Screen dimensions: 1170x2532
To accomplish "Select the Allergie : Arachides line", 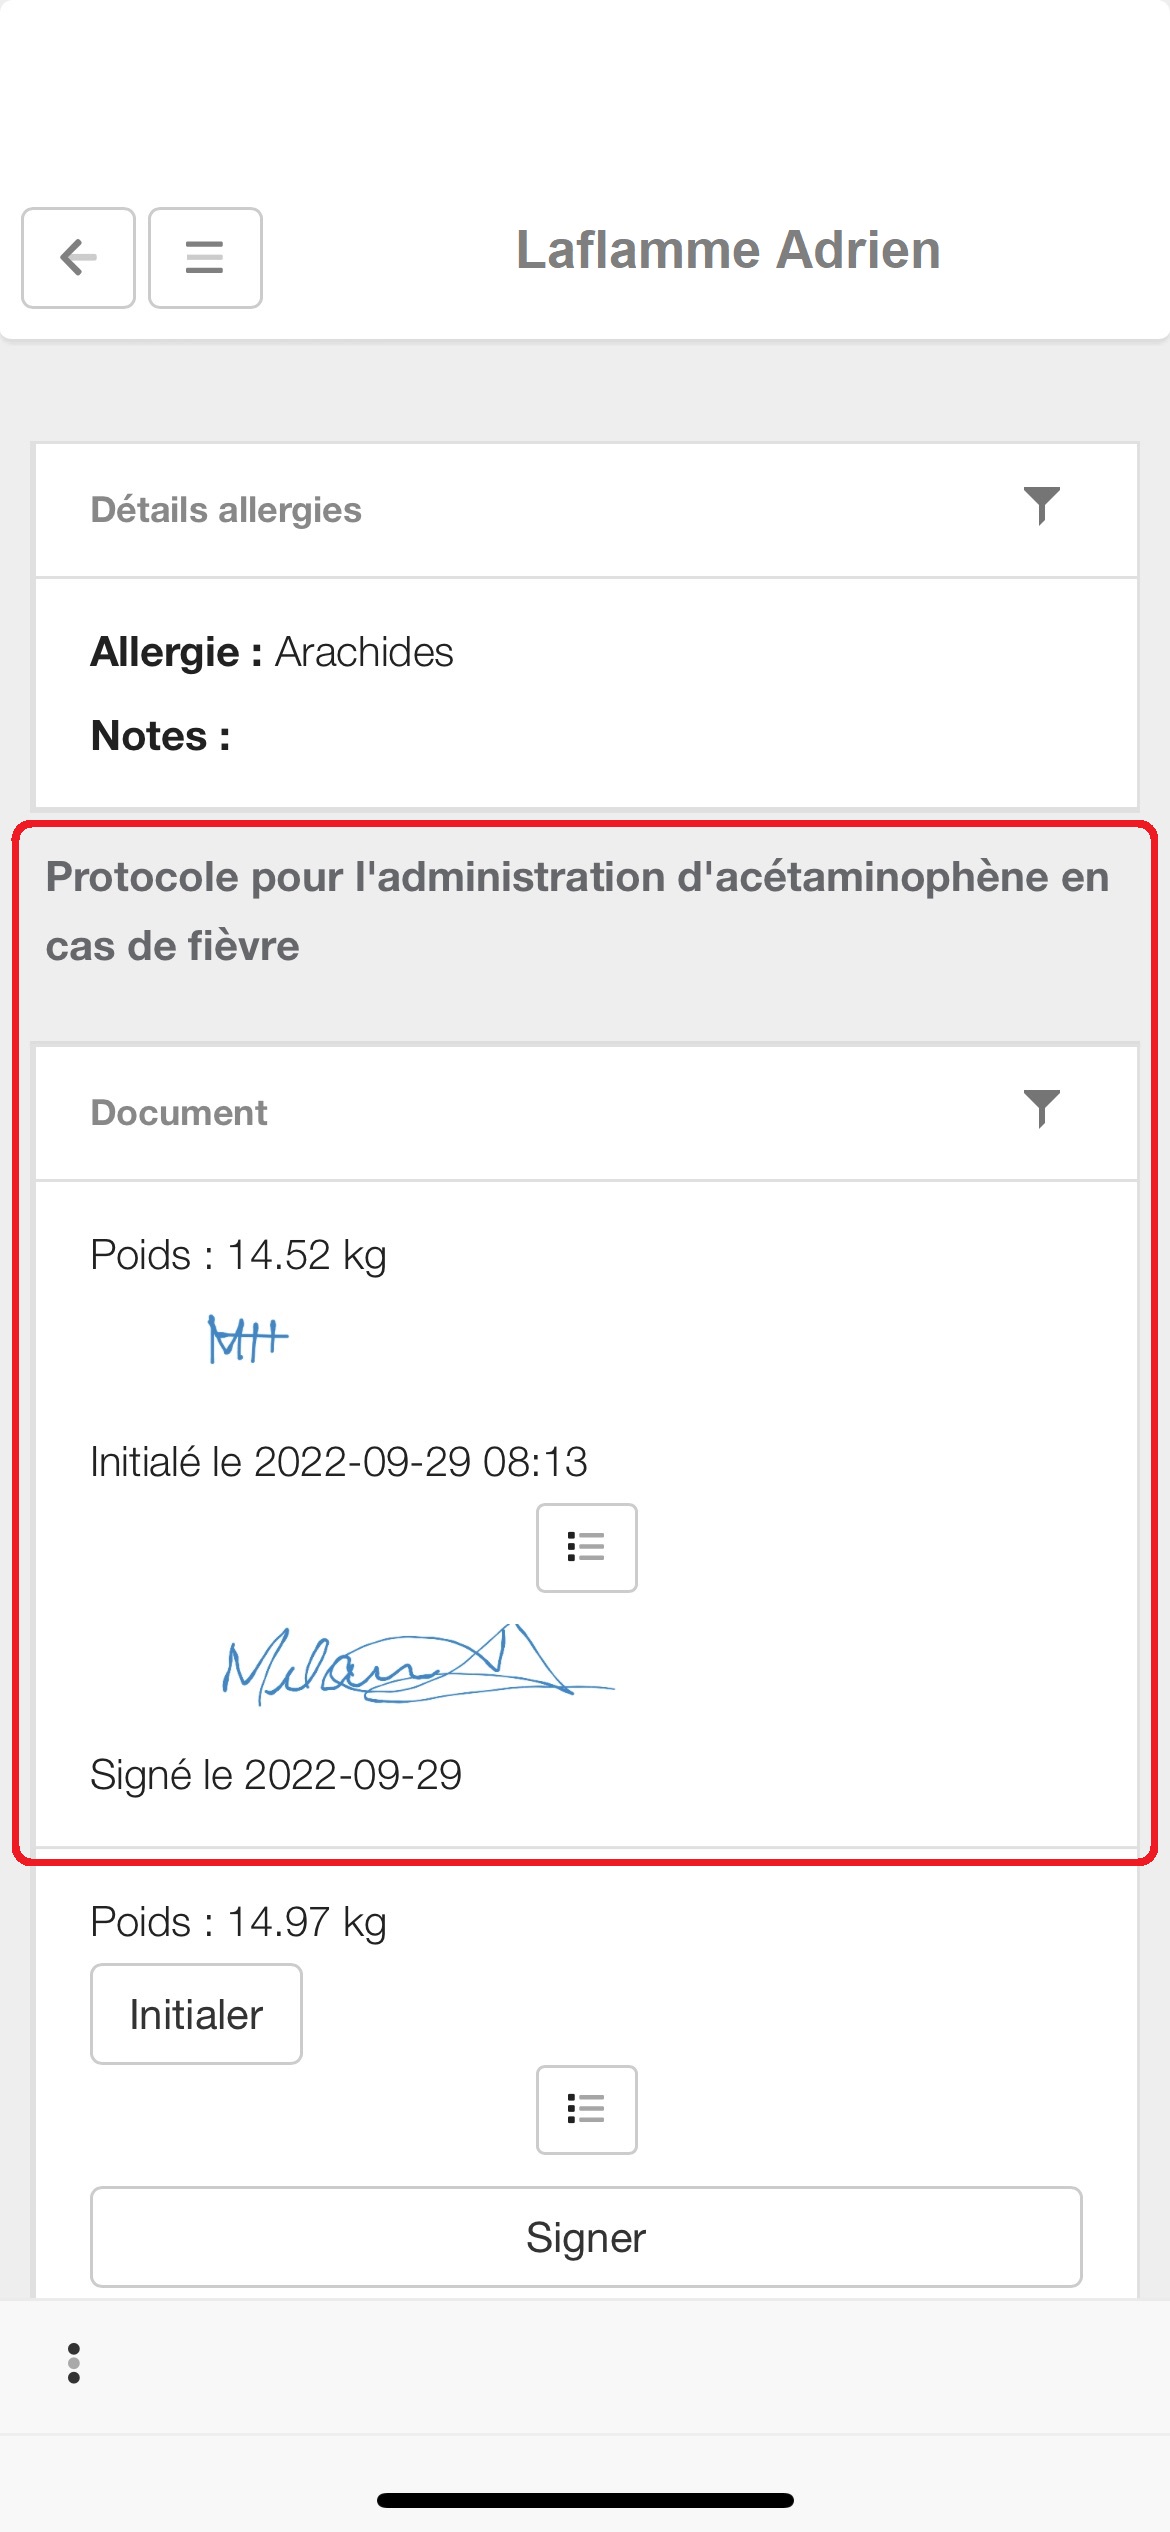I will [272, 652].
